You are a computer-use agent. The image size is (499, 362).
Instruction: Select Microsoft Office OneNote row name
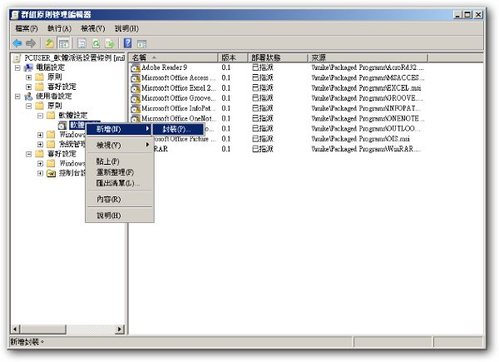click(x=178, y=119)
